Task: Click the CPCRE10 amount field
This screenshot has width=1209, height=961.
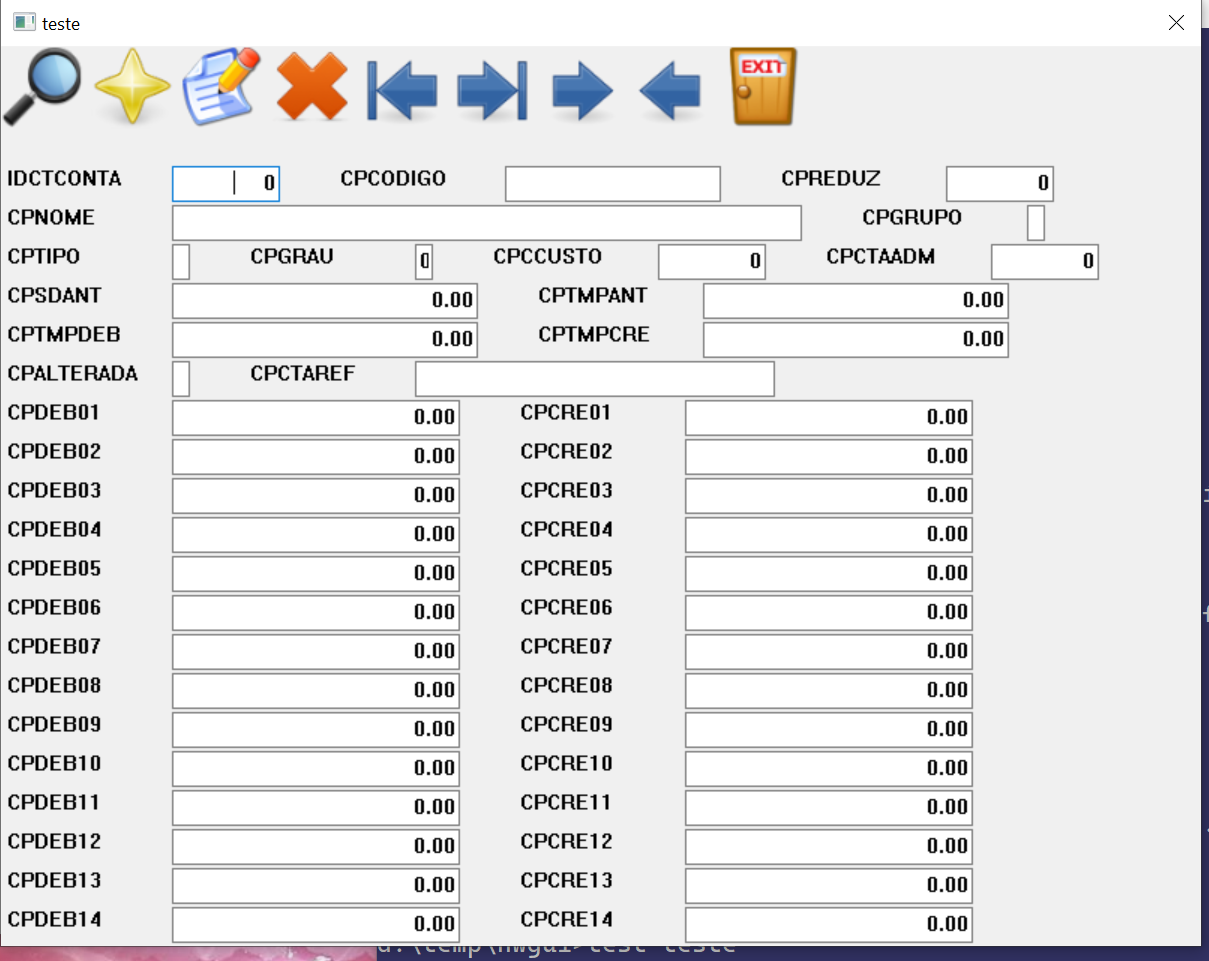Action: tap(829, 769)
